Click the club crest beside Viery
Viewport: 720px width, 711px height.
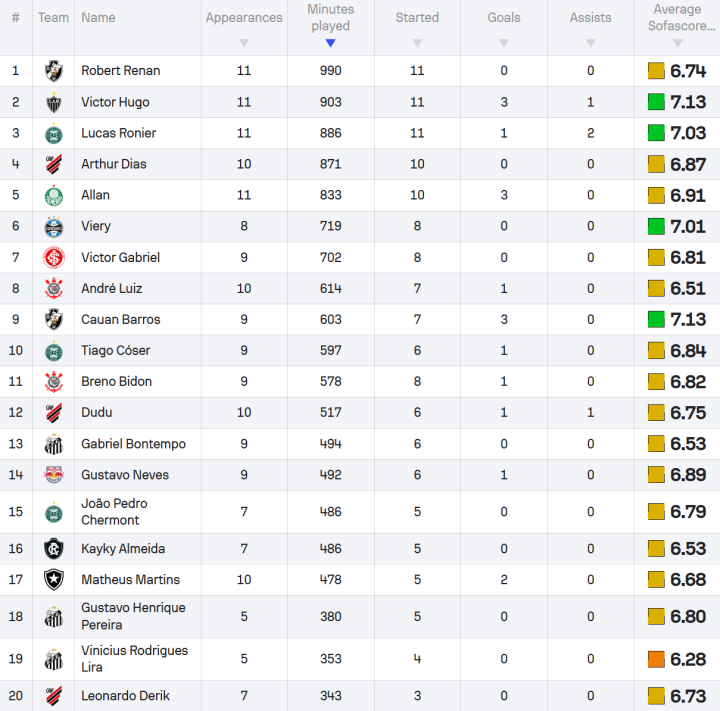click(53, 227)
